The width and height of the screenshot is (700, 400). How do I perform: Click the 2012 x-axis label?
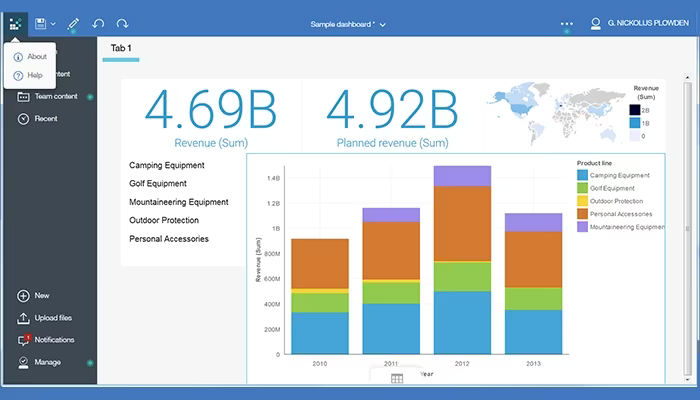(x=462, y=363)
